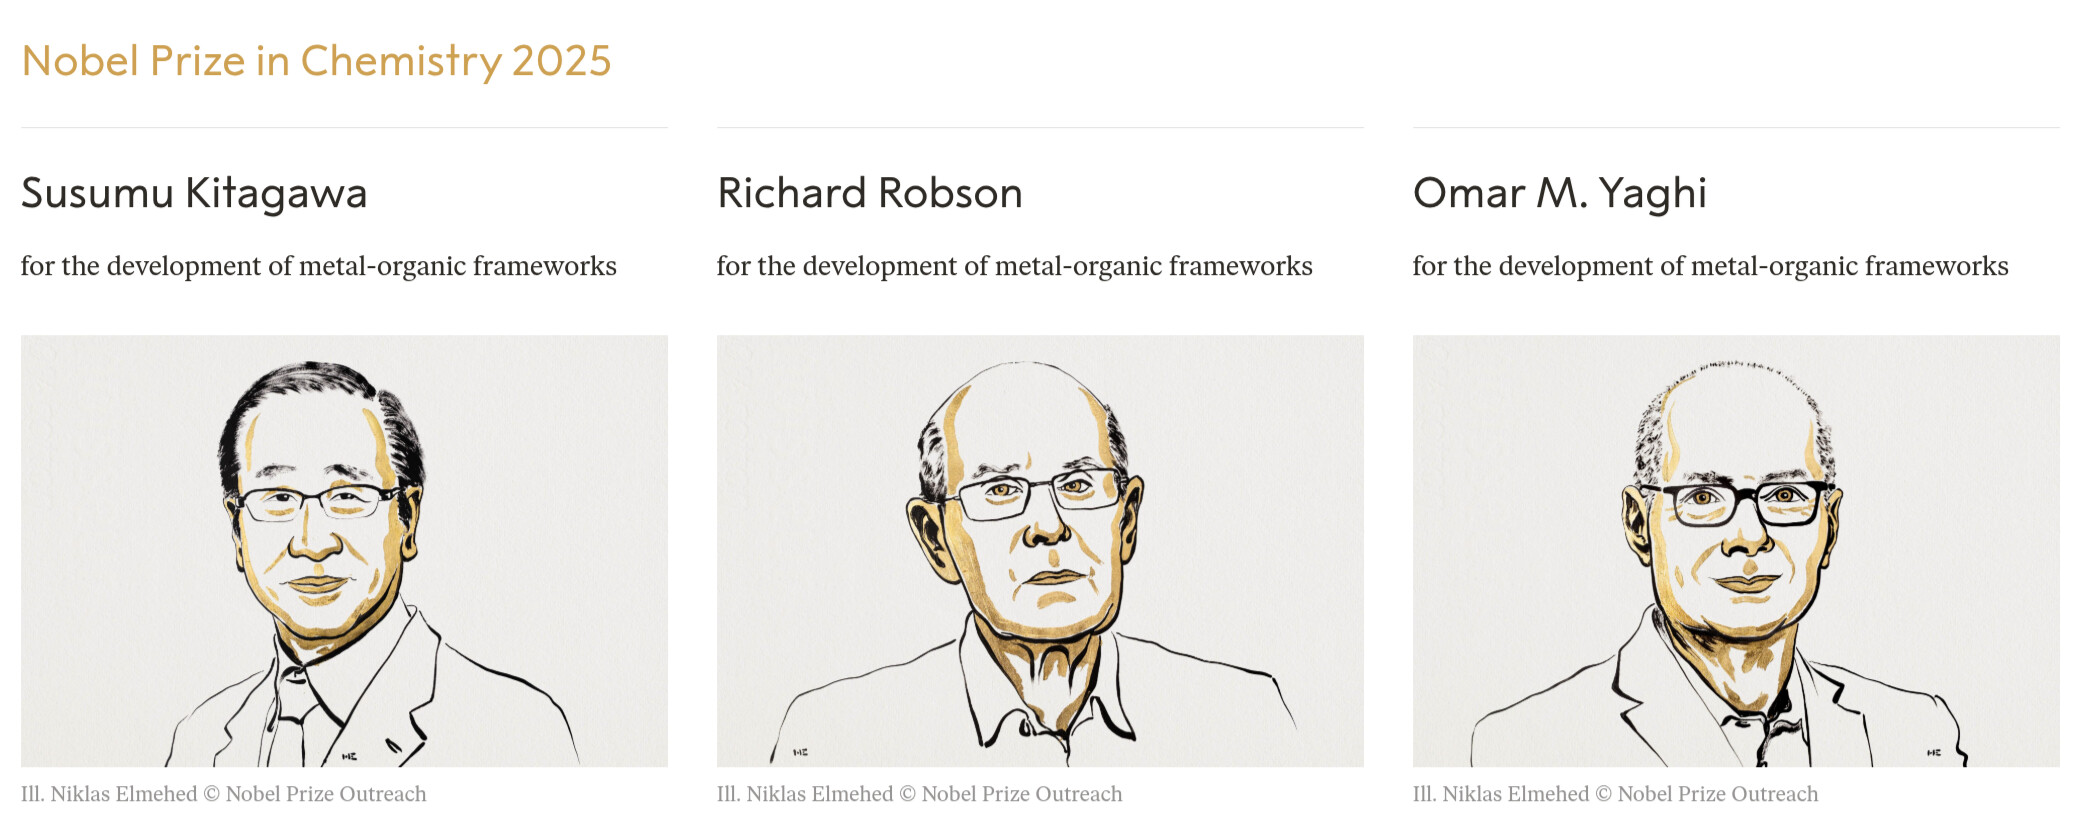Open Richard Robson's laureate page

869,193
